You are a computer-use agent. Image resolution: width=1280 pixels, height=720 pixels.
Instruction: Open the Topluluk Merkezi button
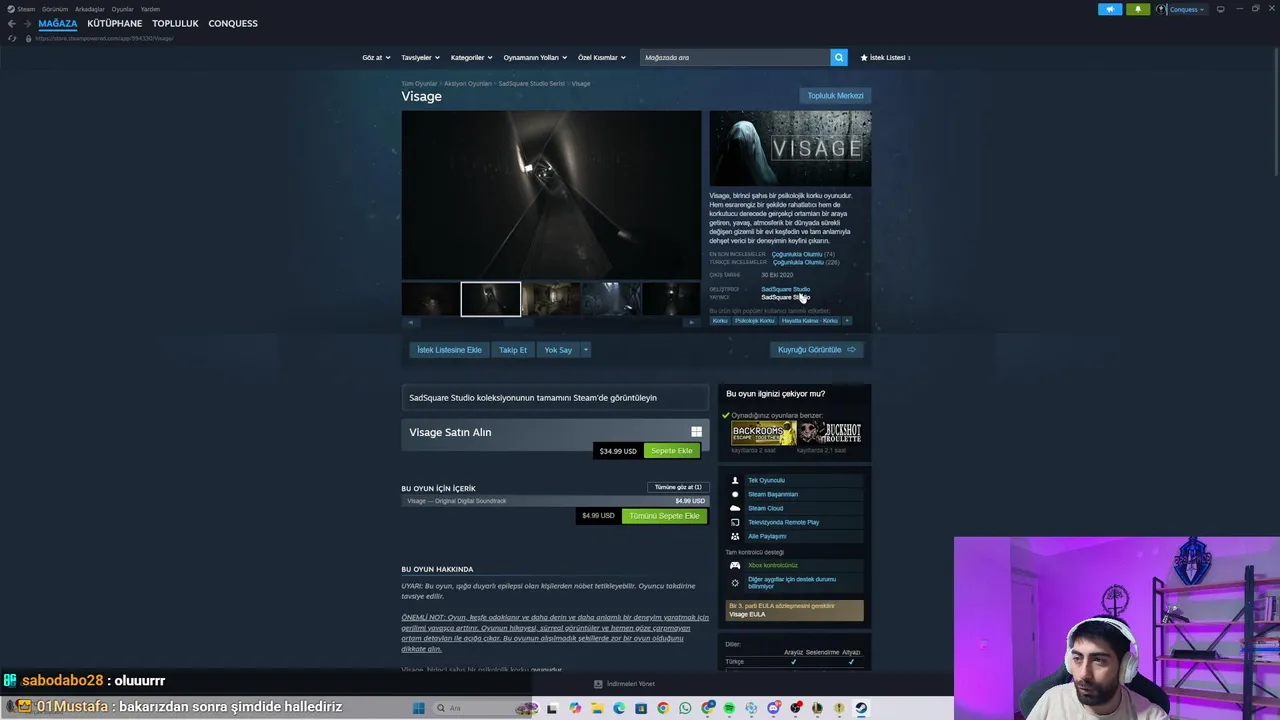tap(835, 96)
